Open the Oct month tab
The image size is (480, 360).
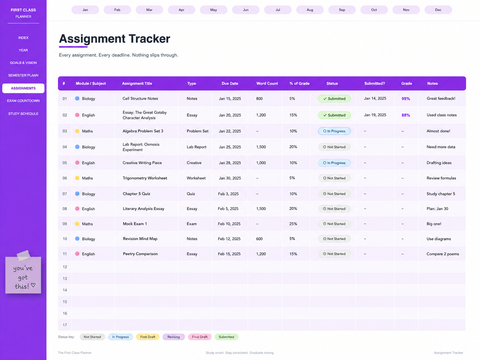pos(374,10)
